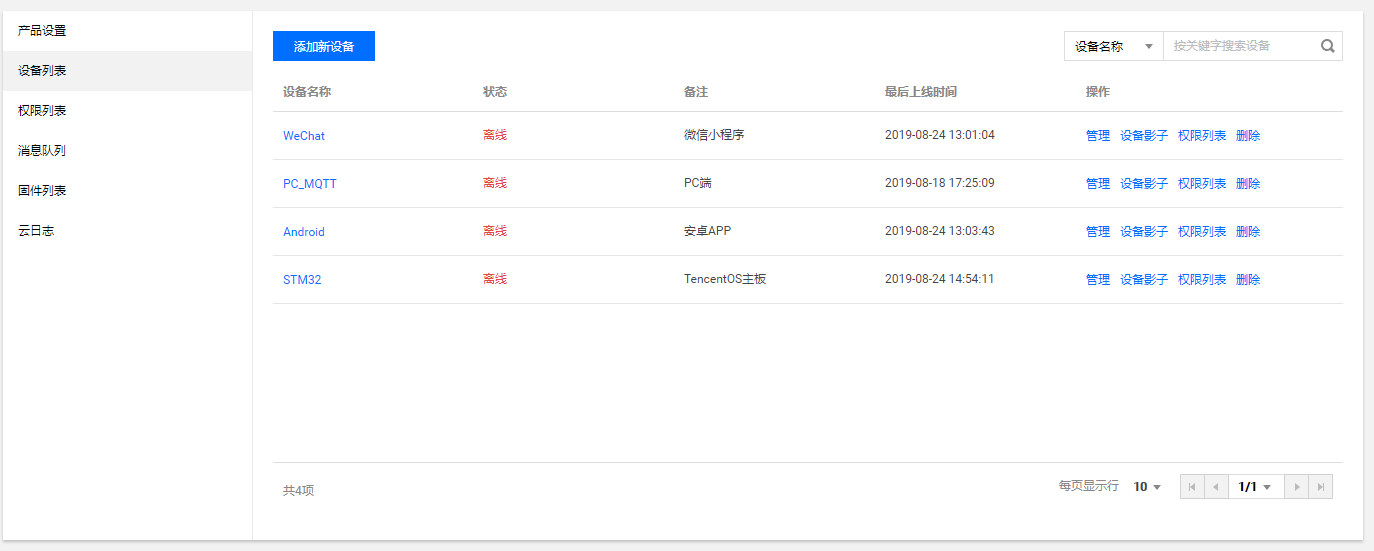Click 删除 for the Android device
1374x551 pixels.
1248,232
